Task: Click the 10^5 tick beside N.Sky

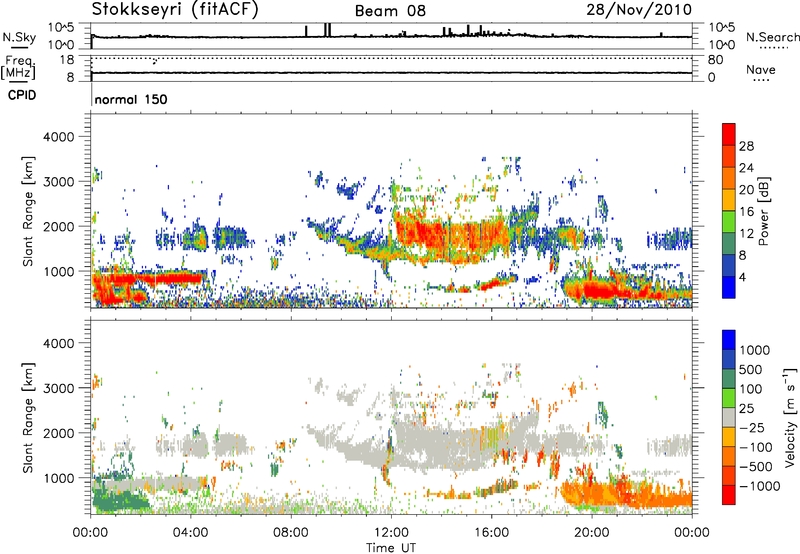Action: 61,28
